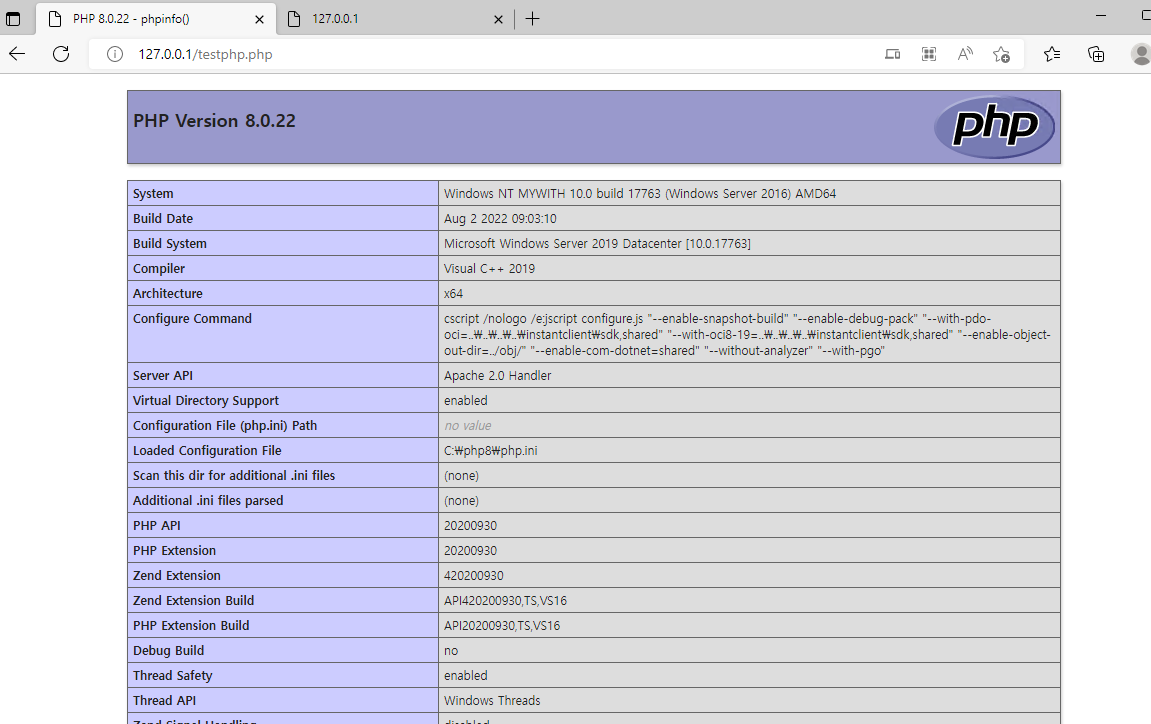Image resolution: width=1151 pixels, height=724 pixels.
Task: Open the profile avatar icon
Action: (1141, 54)
